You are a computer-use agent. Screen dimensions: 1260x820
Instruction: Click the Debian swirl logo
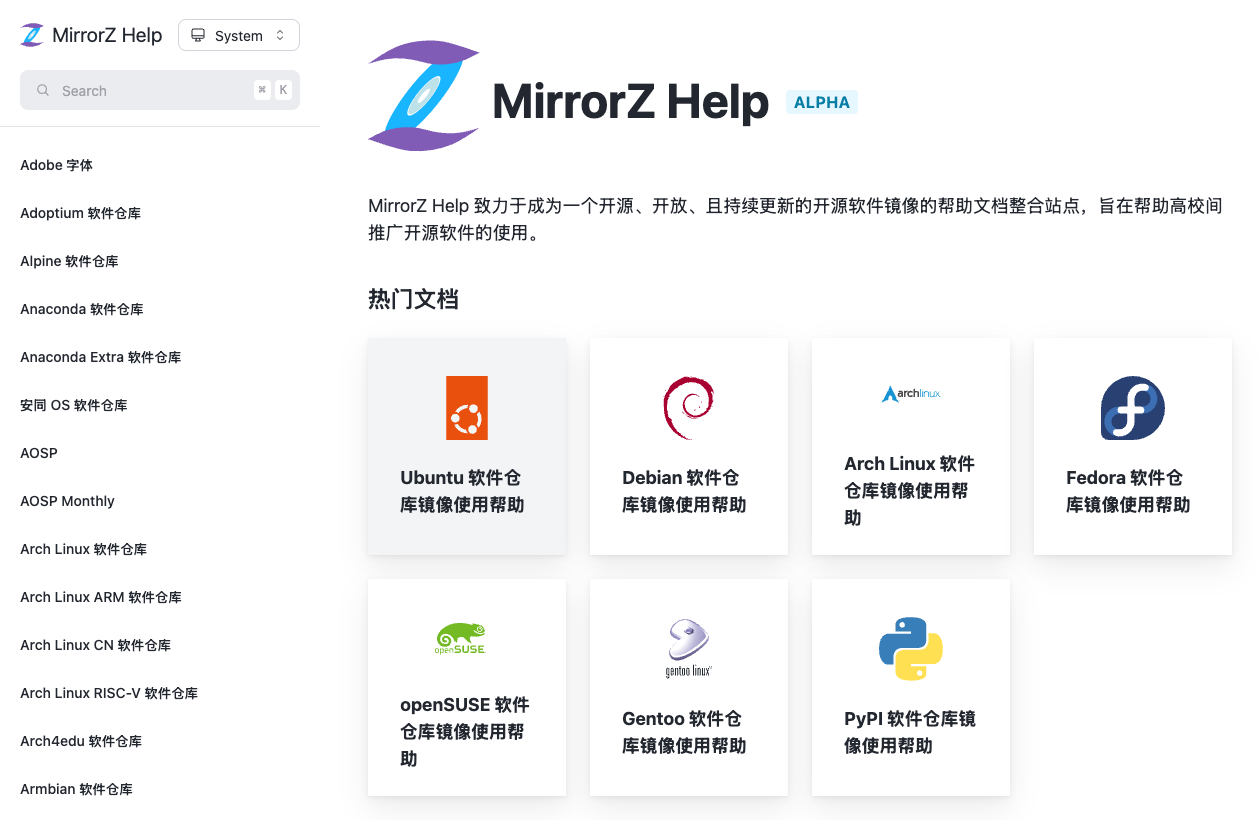pos(688,408)
